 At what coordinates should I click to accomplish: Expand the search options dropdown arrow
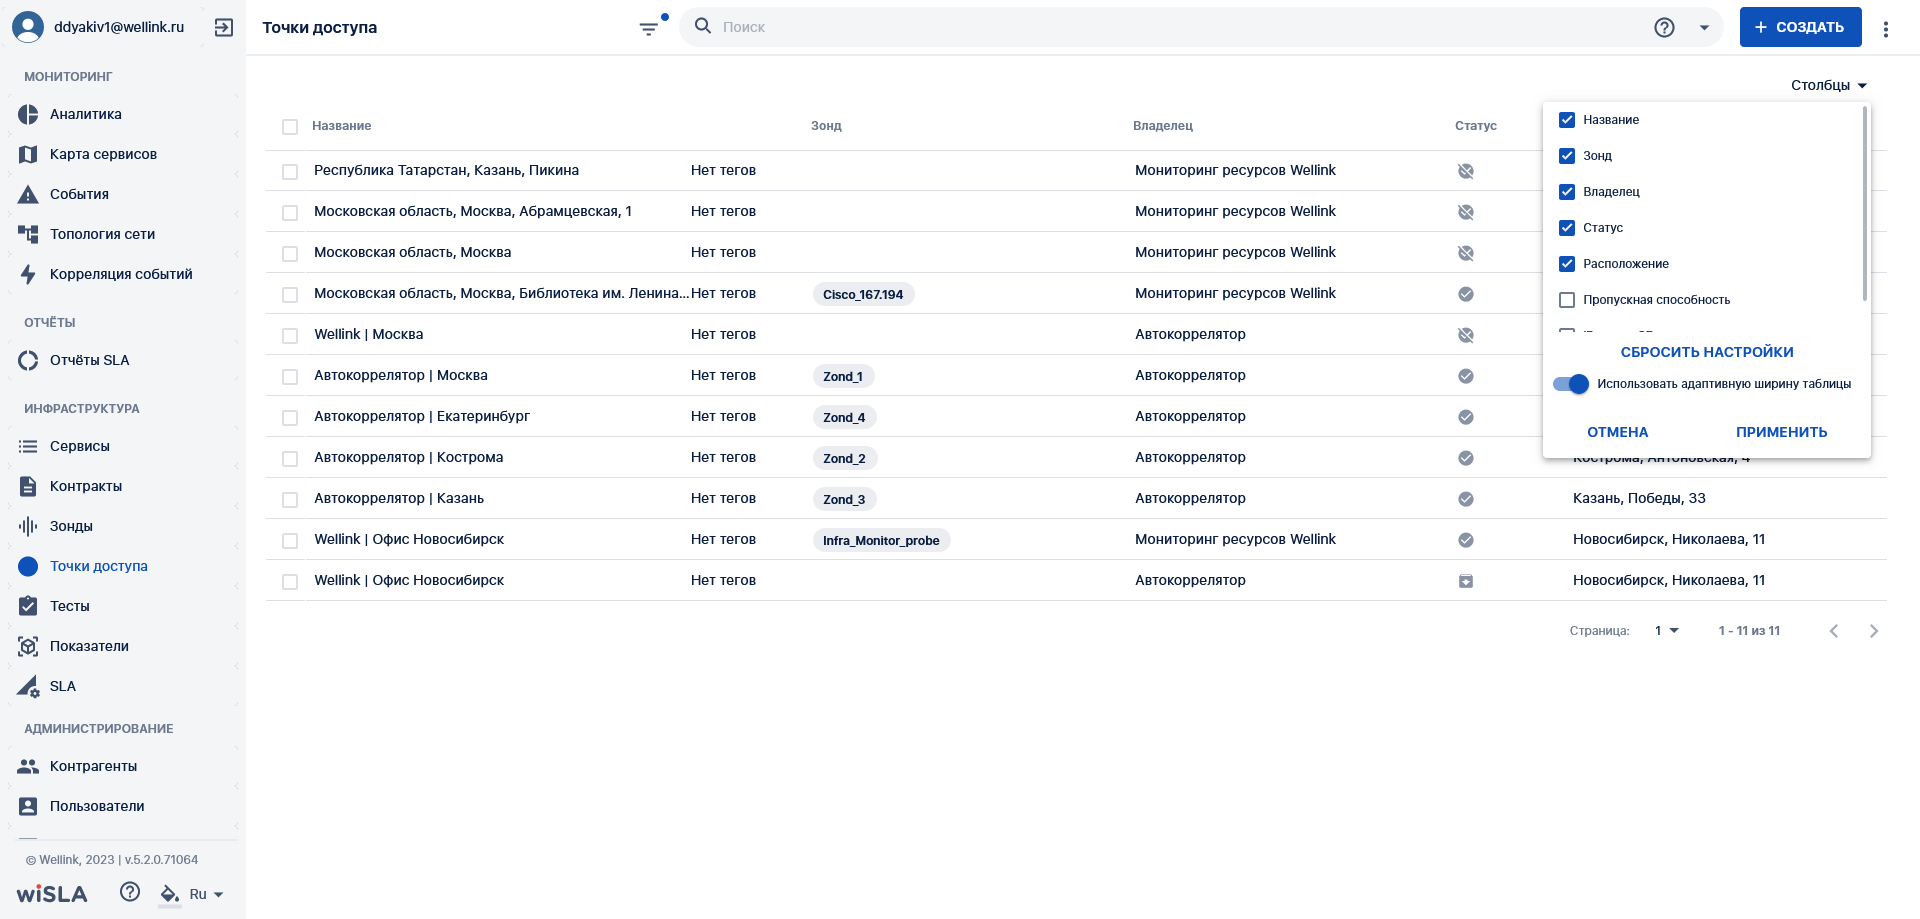point(1704,28)
